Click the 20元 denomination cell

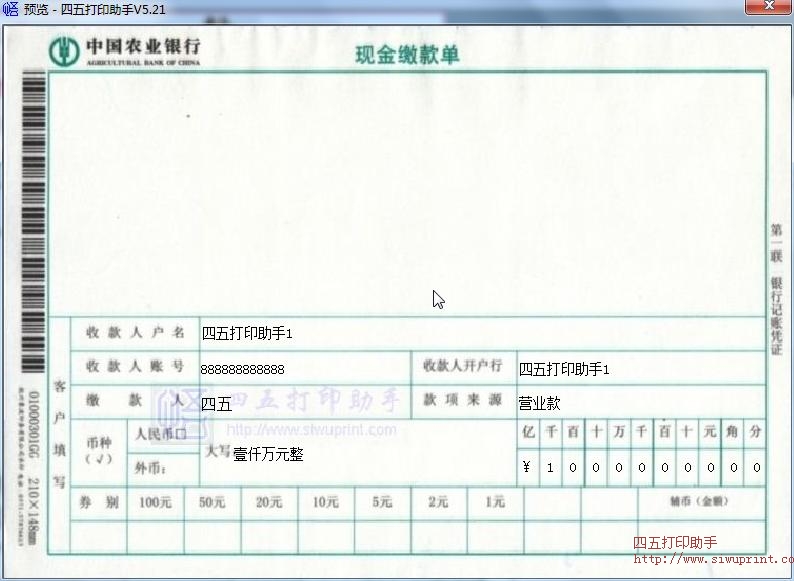(269, 502)
